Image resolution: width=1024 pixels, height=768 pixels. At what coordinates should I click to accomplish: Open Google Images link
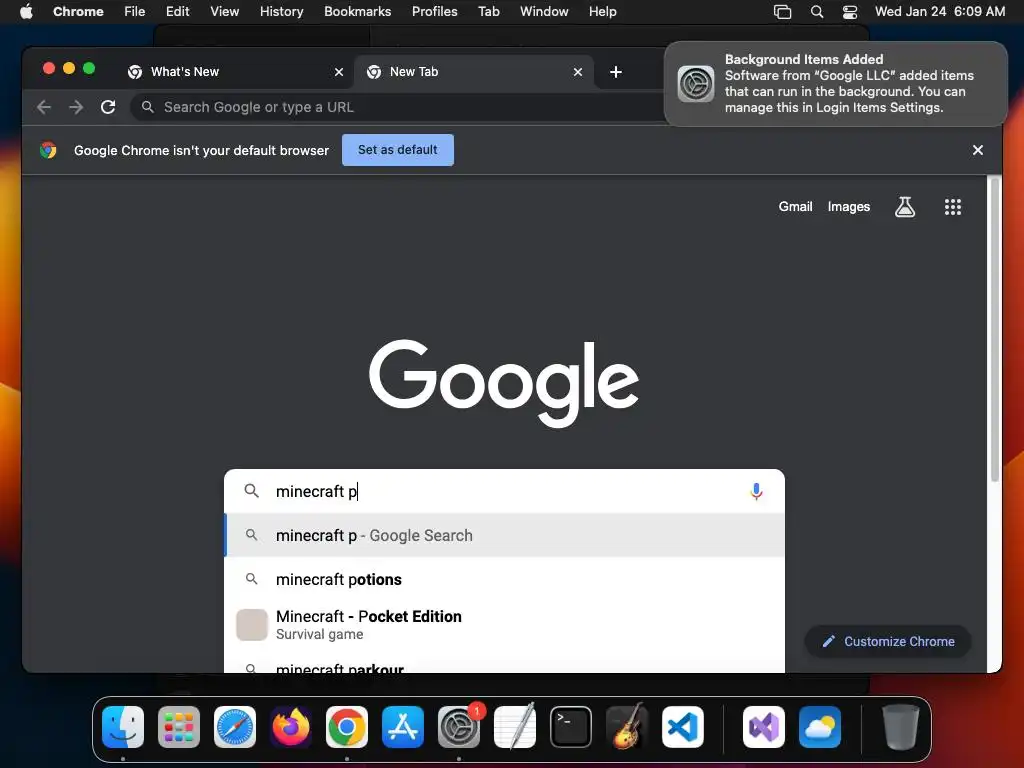pos(848,207)
